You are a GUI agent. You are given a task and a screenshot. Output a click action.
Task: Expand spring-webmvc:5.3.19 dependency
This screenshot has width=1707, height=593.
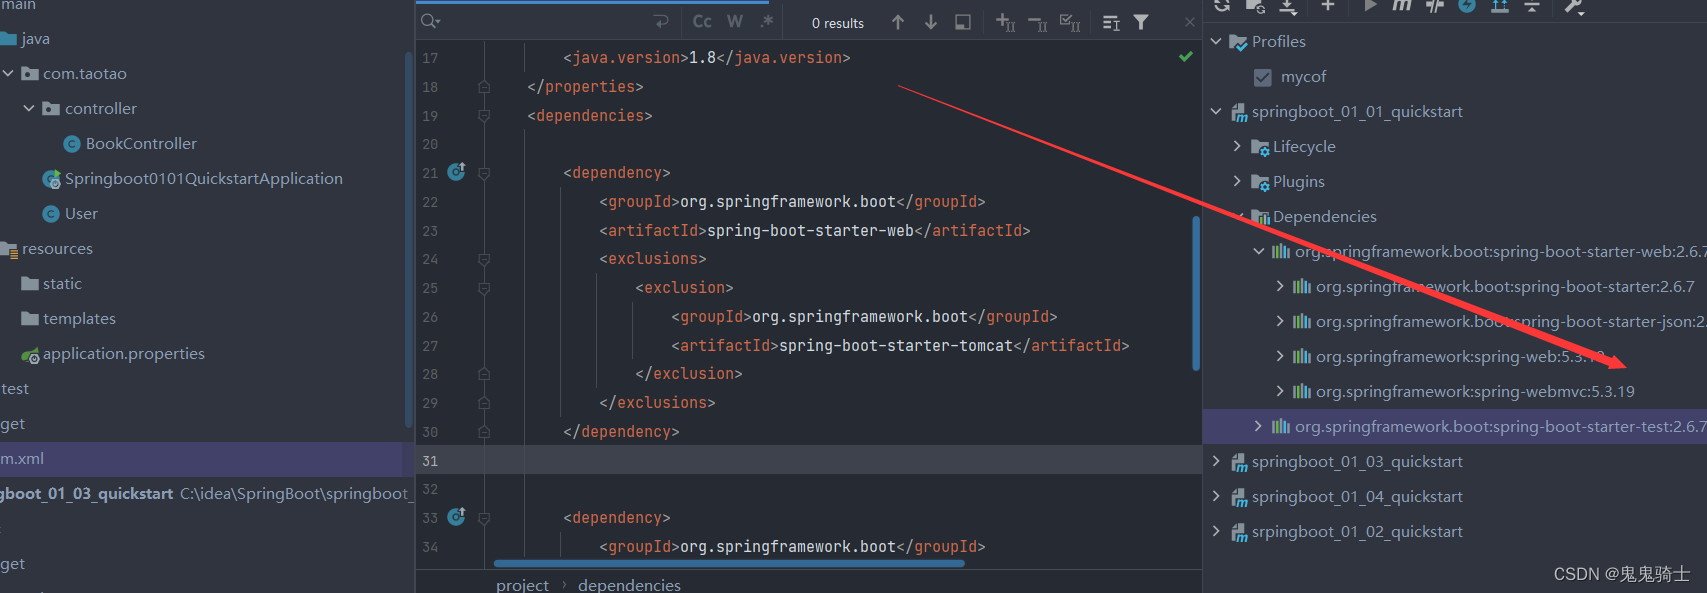[x=1280, y=392]
